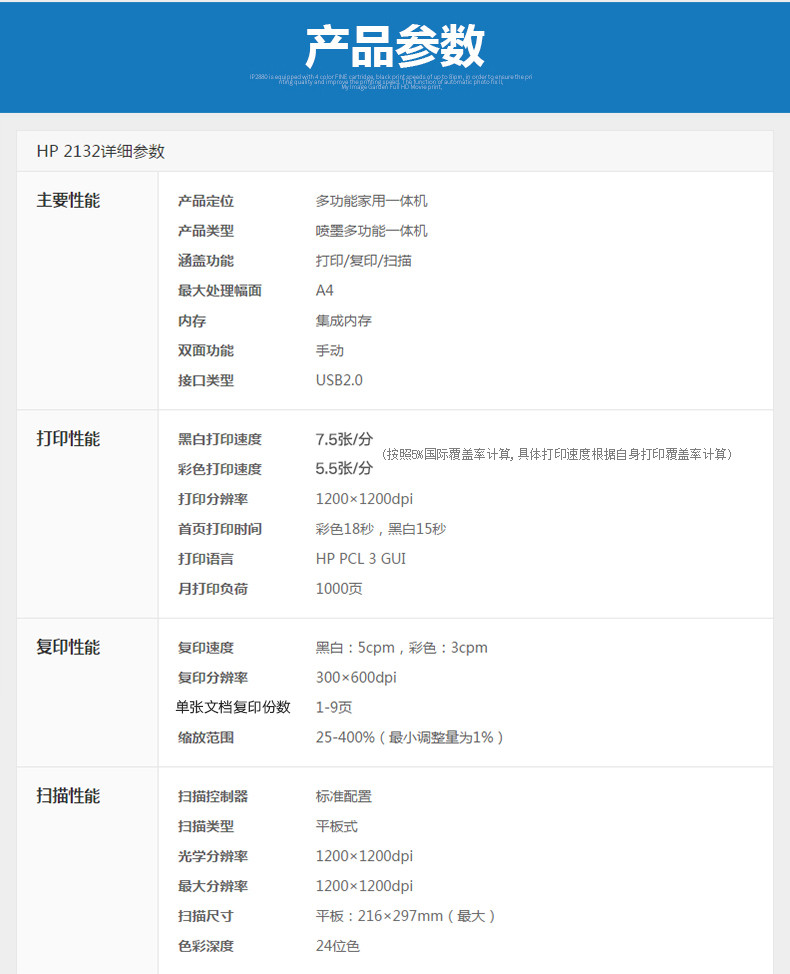790x974 pixels.
Task: Select the 单张文档复印份数 label
Action: tap(233, 707)
